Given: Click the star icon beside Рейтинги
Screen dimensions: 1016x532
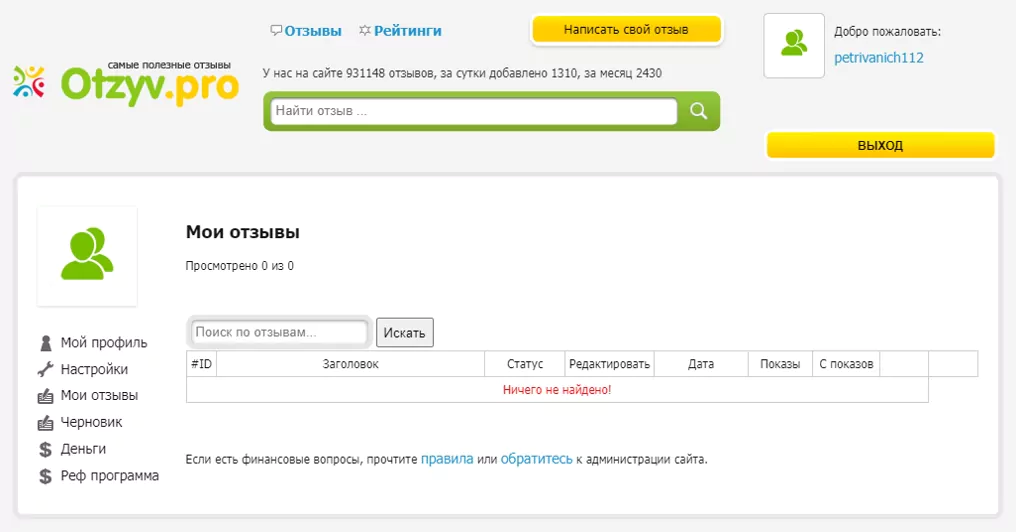Looking at the screenshot, I should click(365, 30).
